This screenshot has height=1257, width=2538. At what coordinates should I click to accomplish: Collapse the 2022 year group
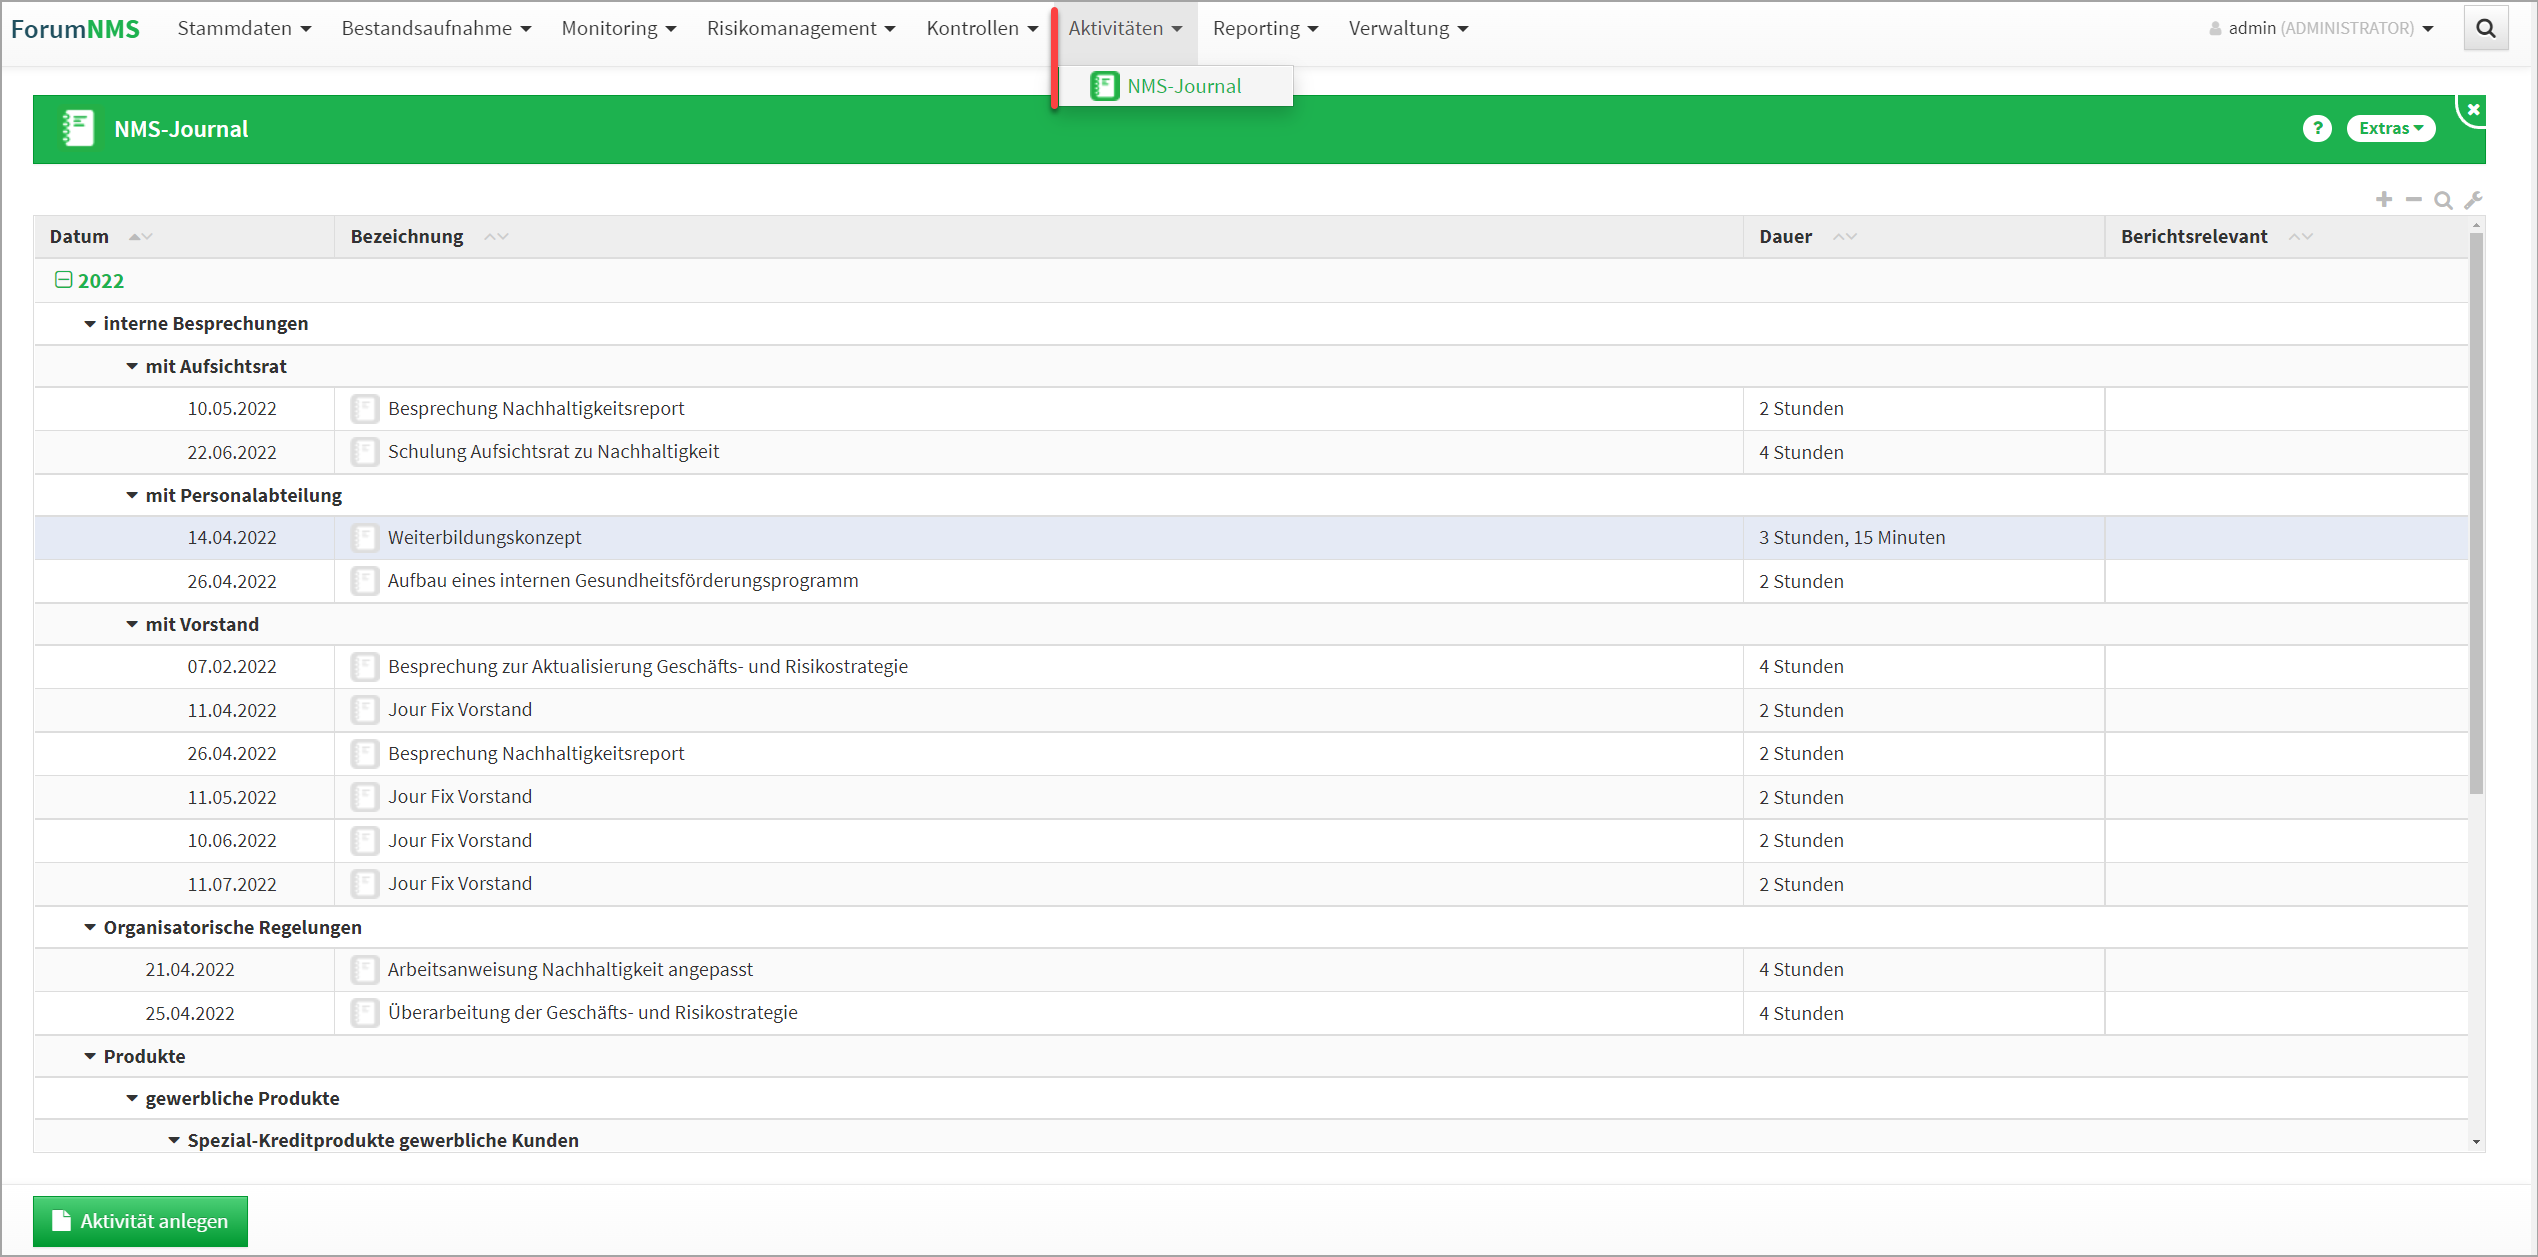coord(63,280)
